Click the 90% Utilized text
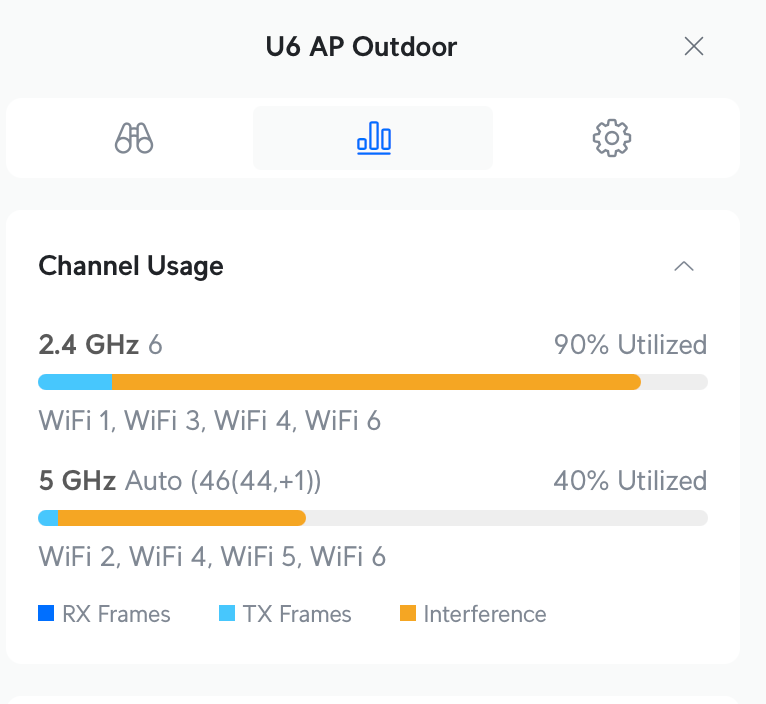This screenshot has height=704, width=766. click(630, 345)
